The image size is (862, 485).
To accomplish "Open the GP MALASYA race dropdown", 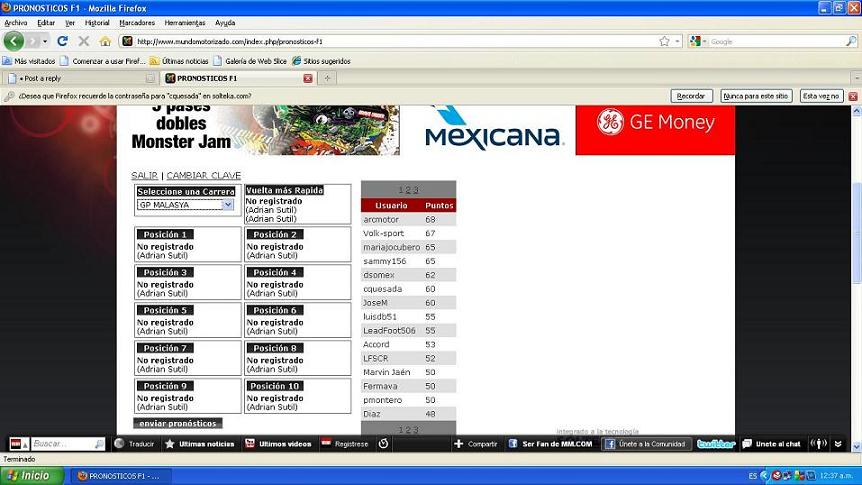I will pos(185,204).
